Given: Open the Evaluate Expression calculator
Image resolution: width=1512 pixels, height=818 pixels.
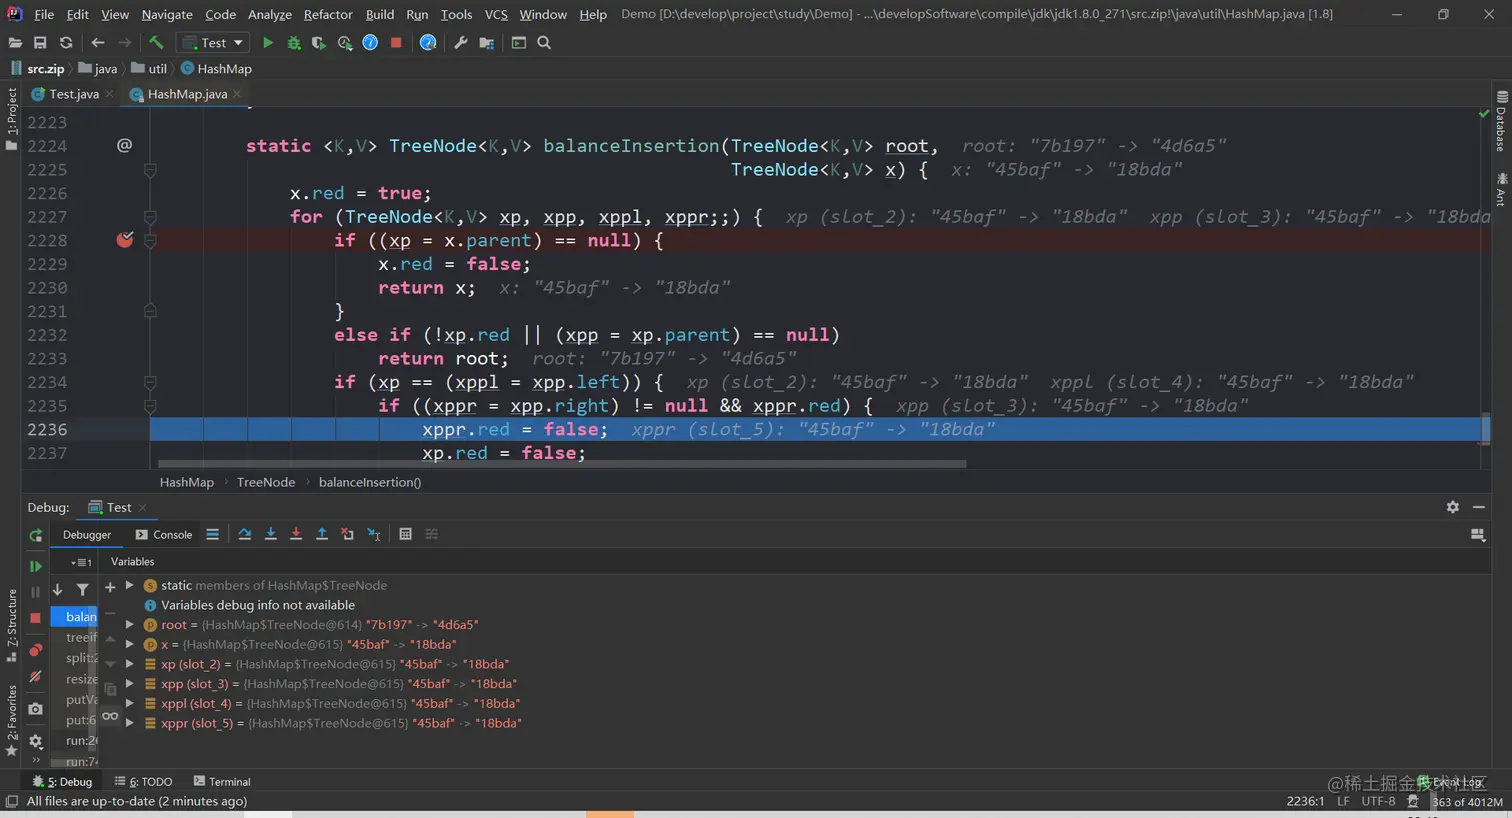Looking at the screenshot, I should tap(406, 534).
